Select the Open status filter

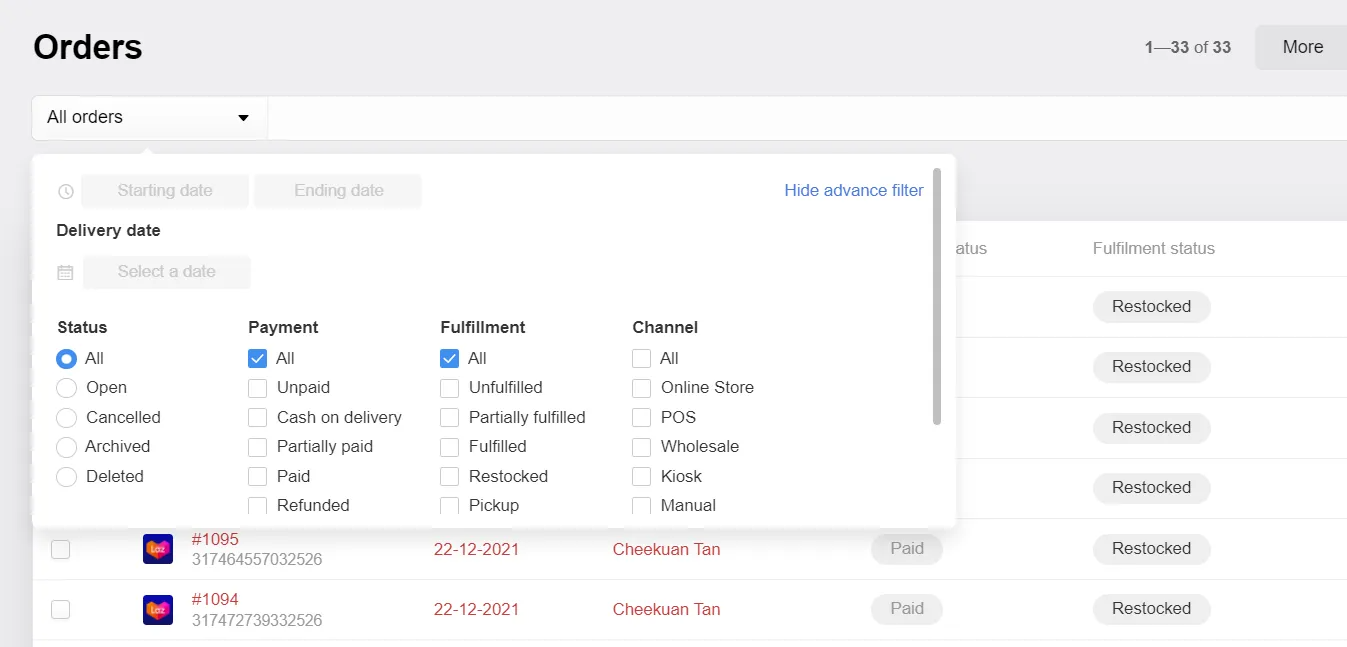coord(66,387)
